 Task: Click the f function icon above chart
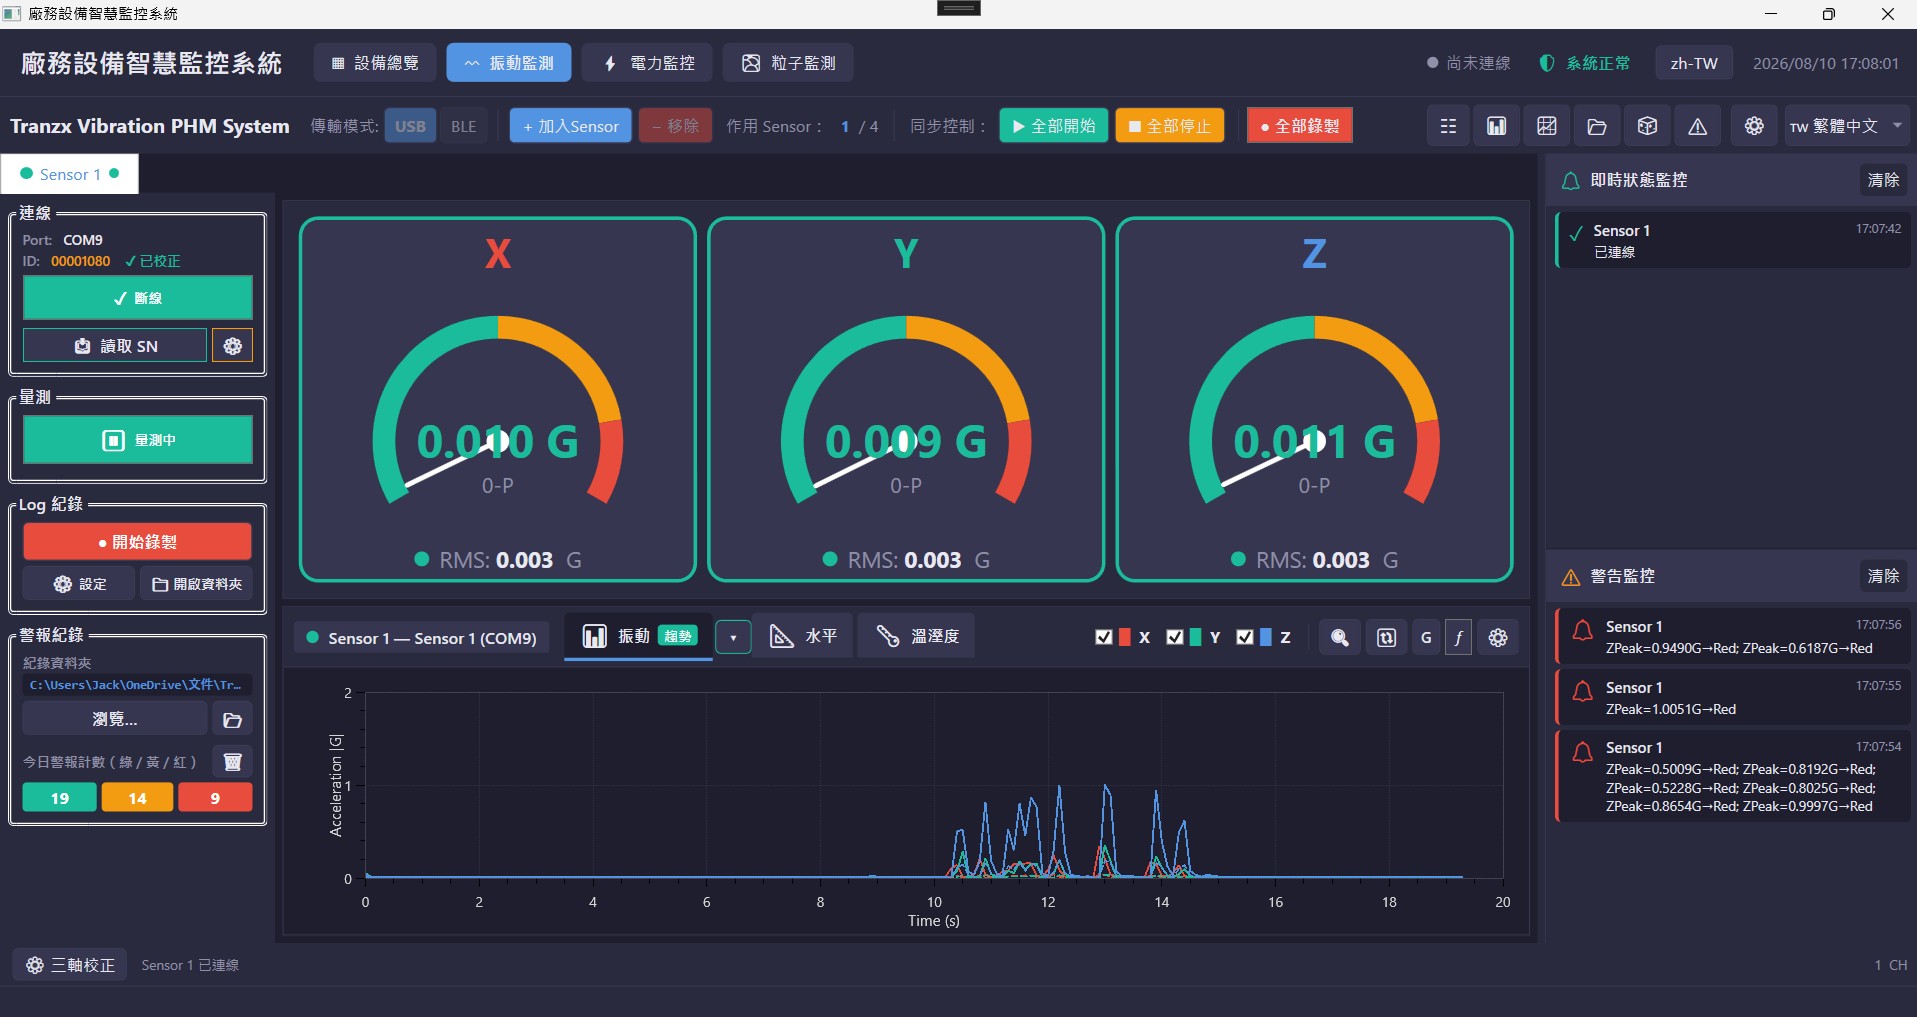tap(1459, 638)
